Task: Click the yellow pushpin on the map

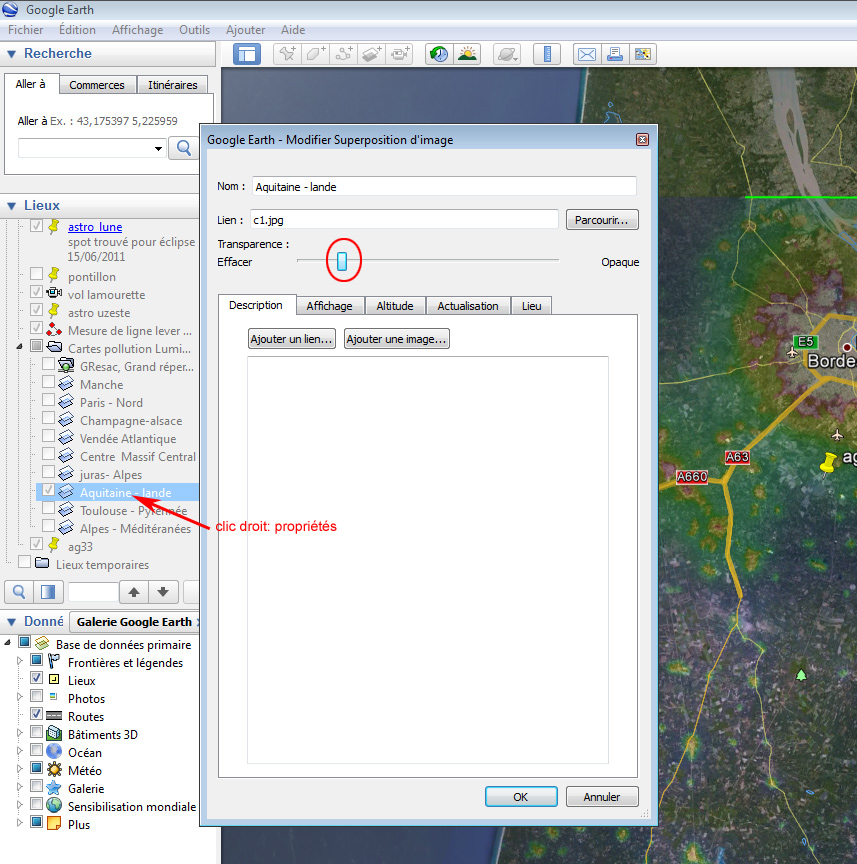Action: pyautogui.click(x=828, y=463)
